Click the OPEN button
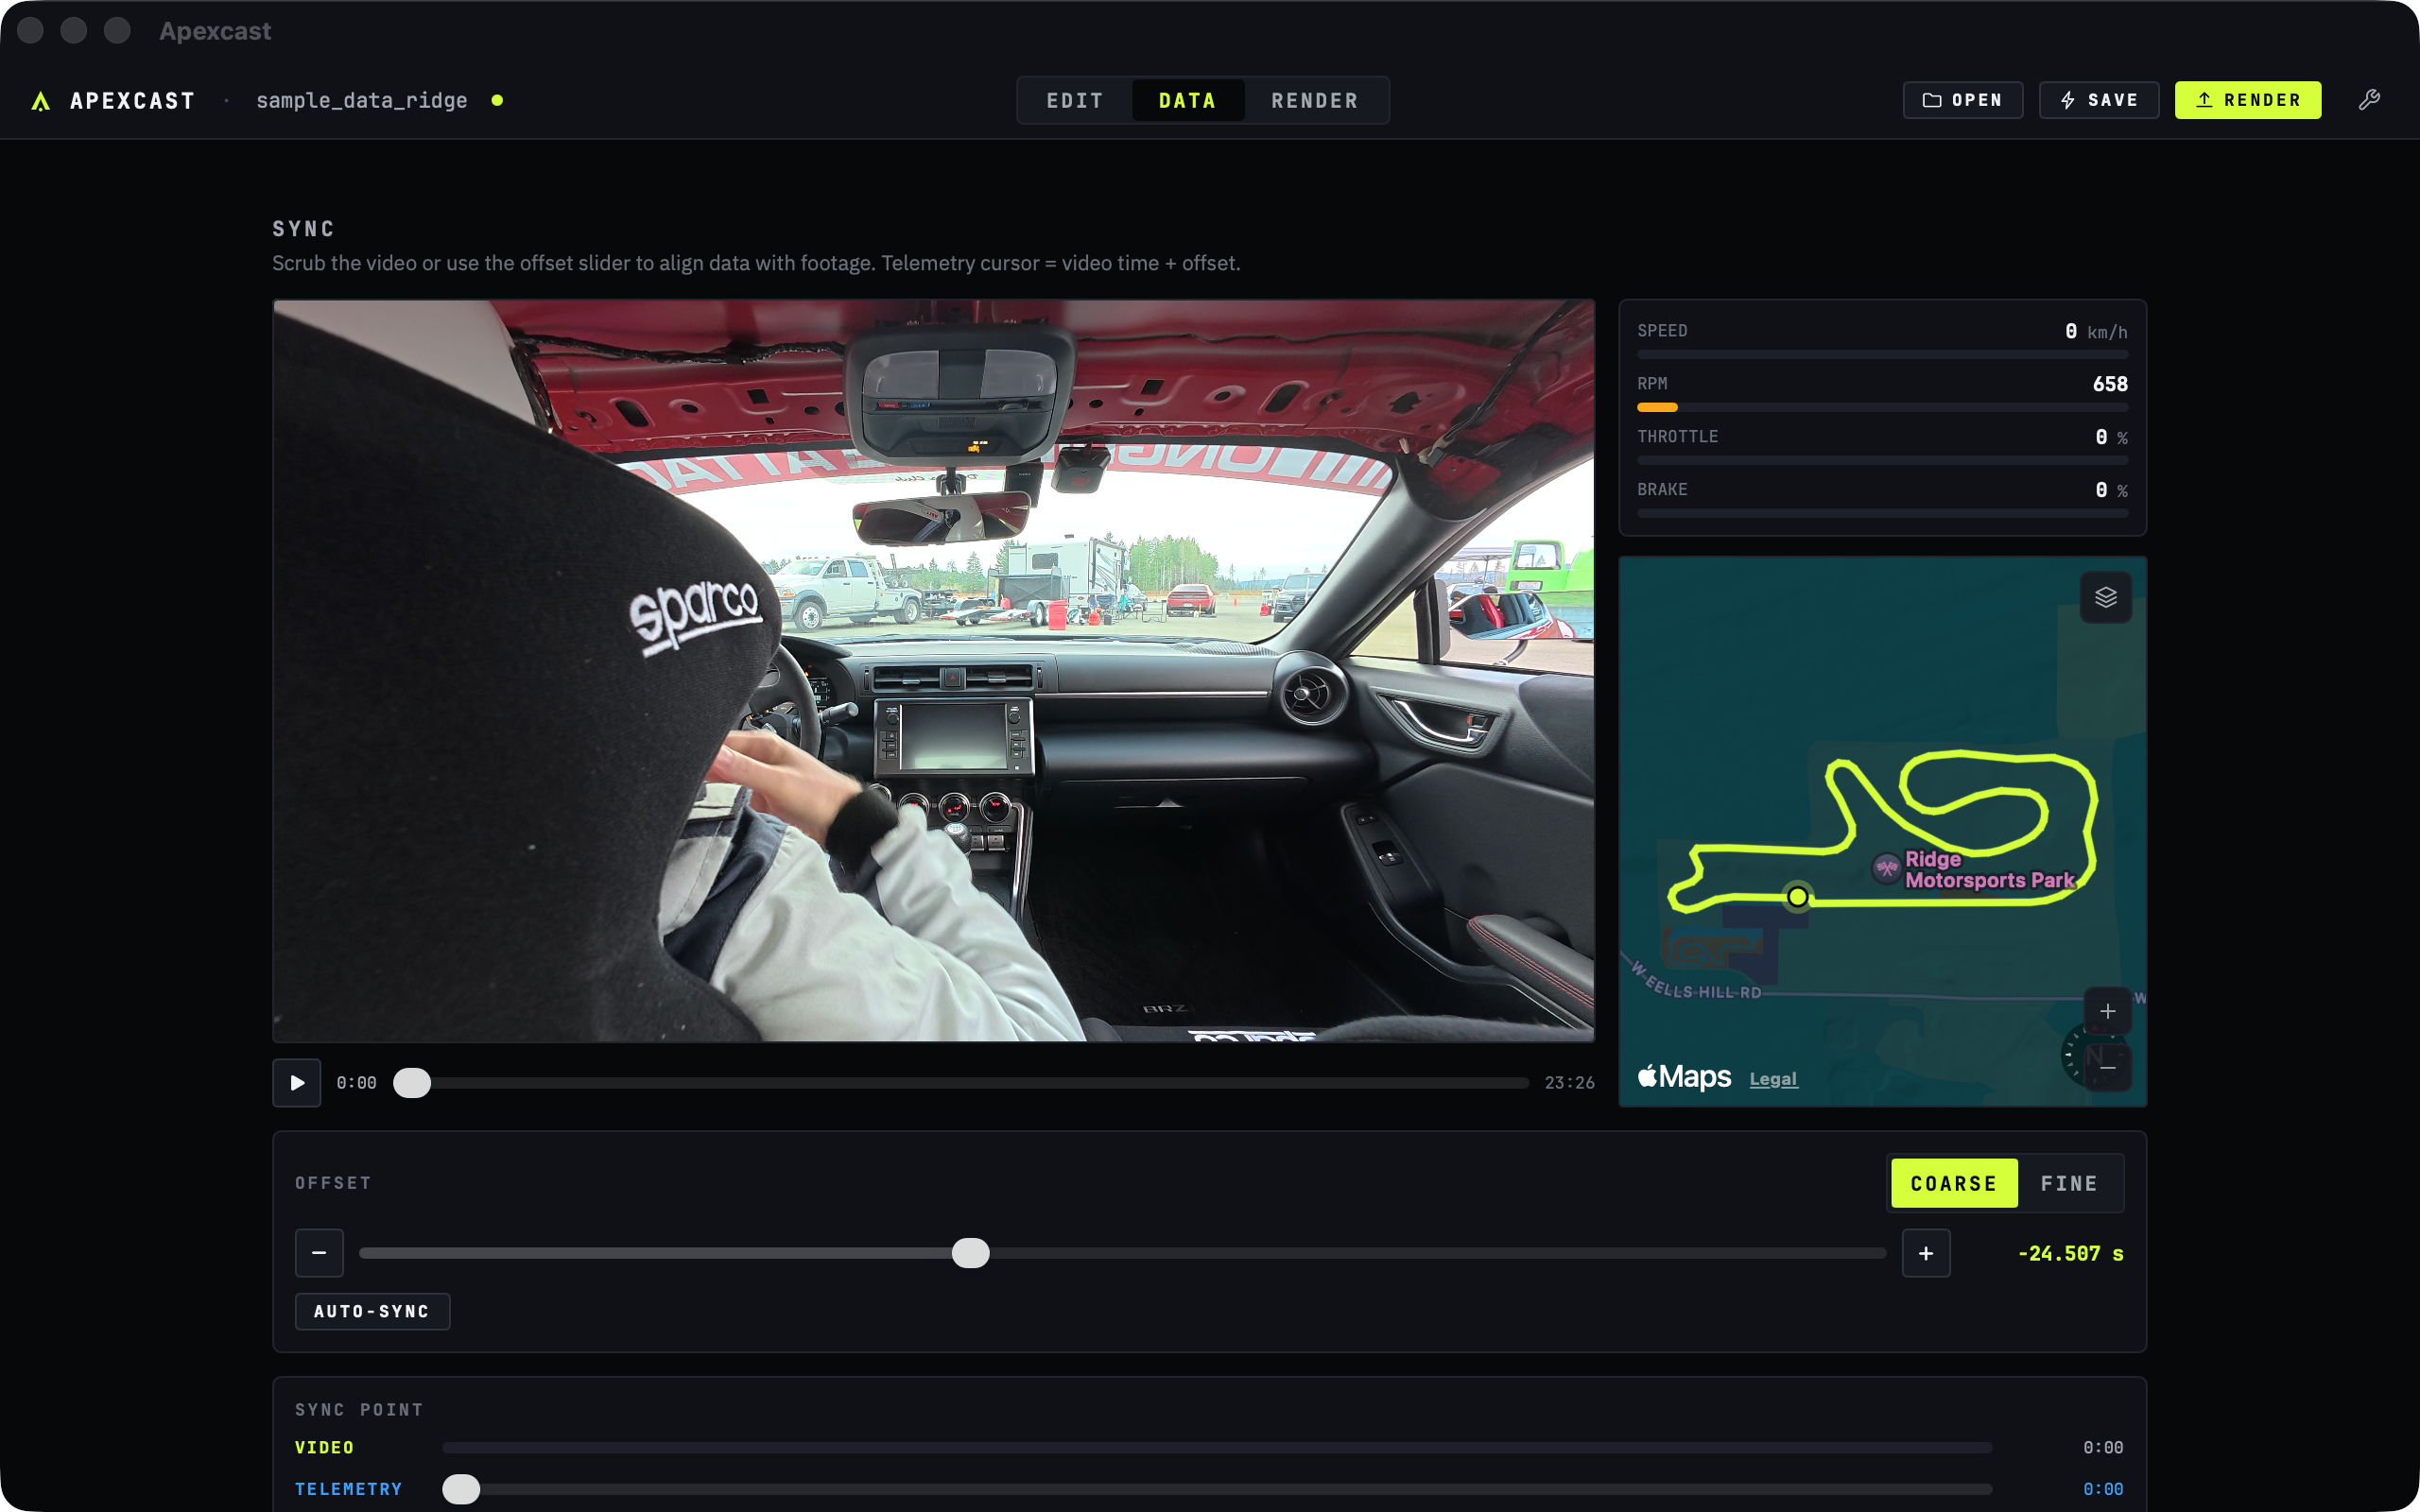The width and height of the screenshot is (2420, 1512). tap(1962, 100)
